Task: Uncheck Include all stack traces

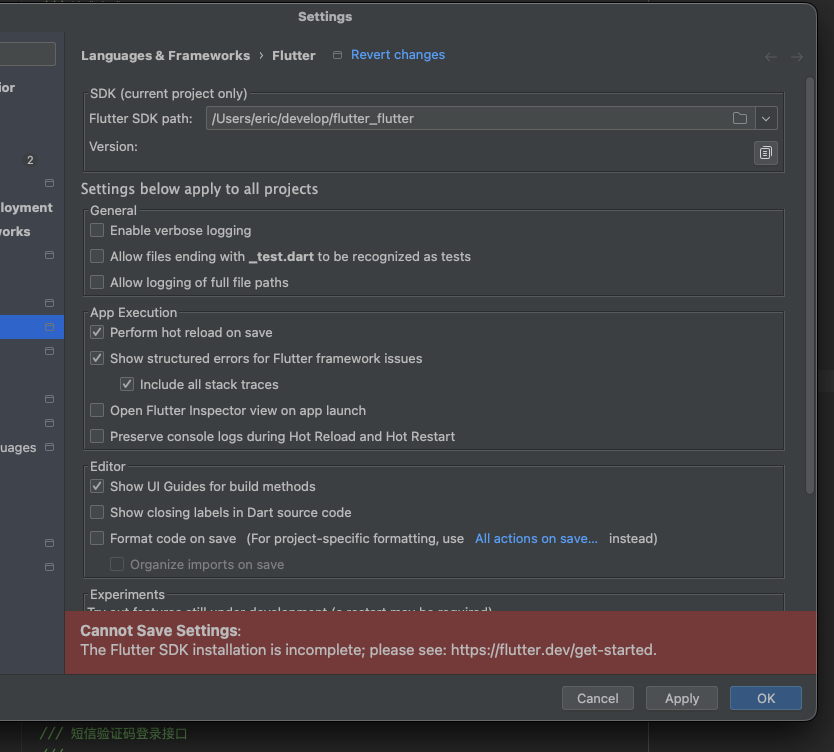Action: (127, 384)
